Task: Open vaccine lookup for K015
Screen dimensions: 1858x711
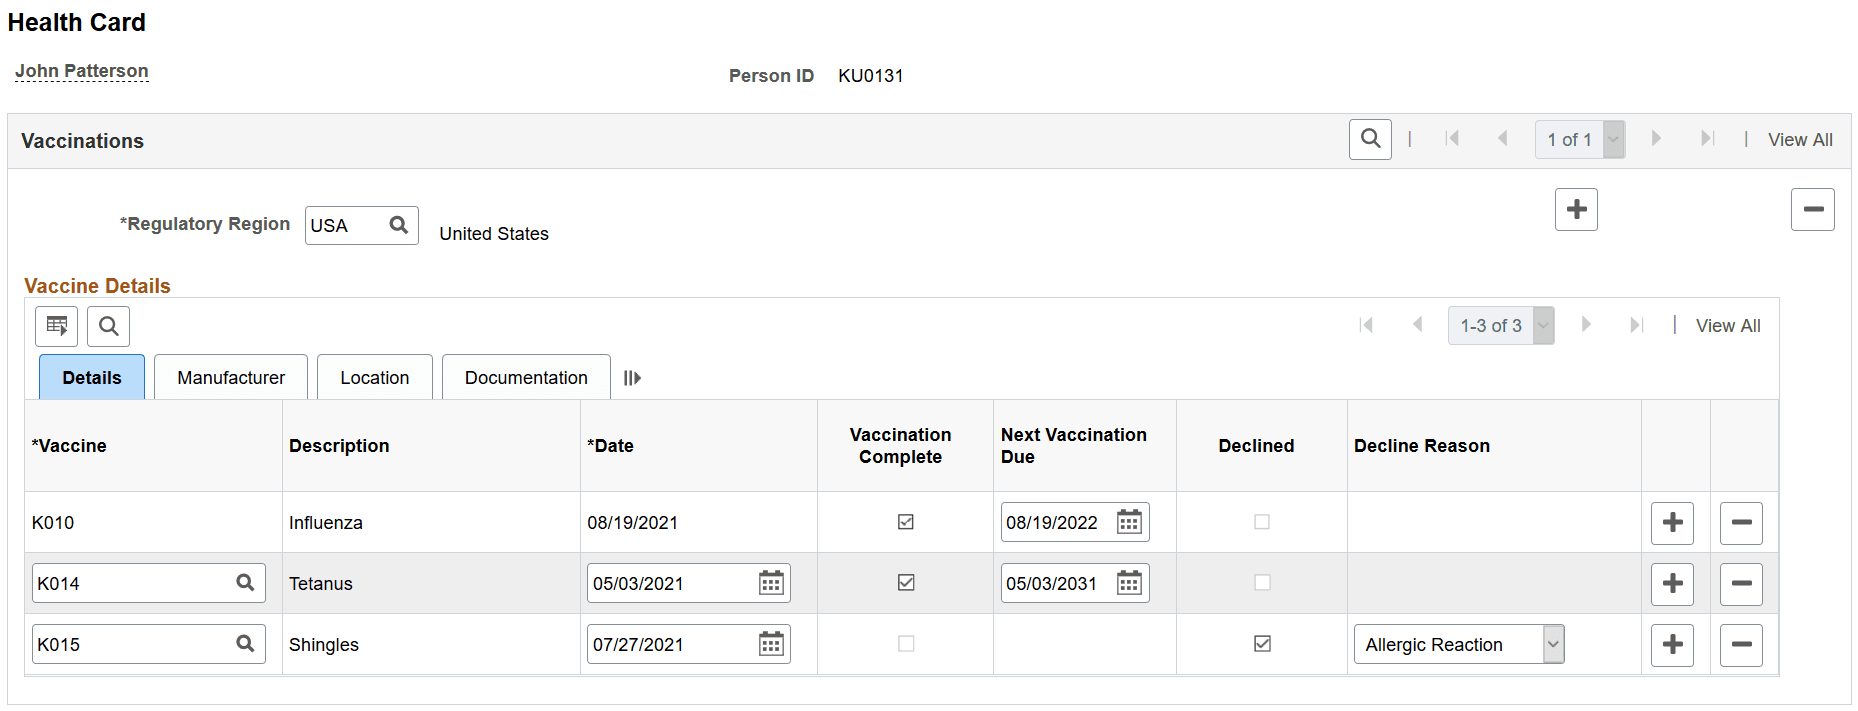Action: click(x=245, y=644)
